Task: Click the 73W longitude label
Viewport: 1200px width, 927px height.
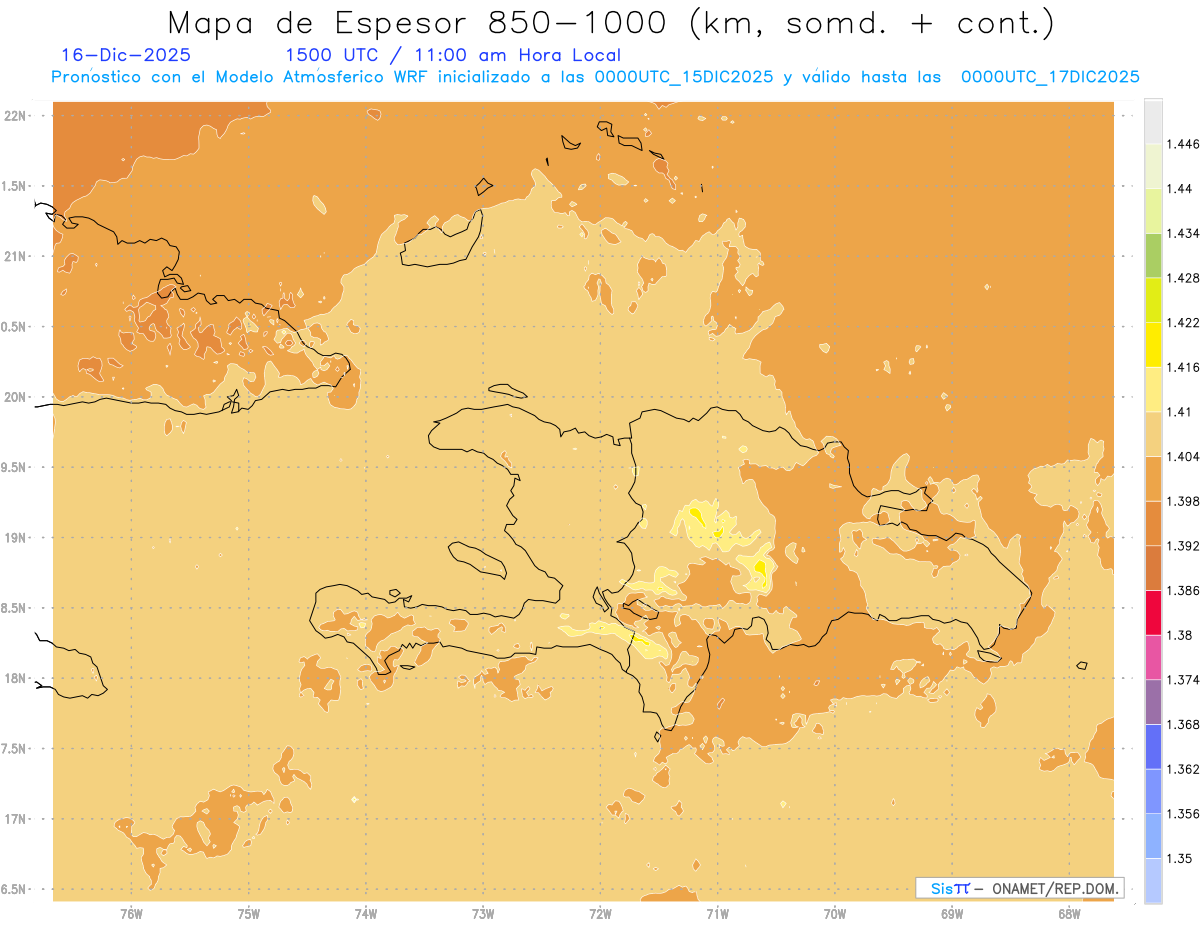Action: tap(483, 913)
